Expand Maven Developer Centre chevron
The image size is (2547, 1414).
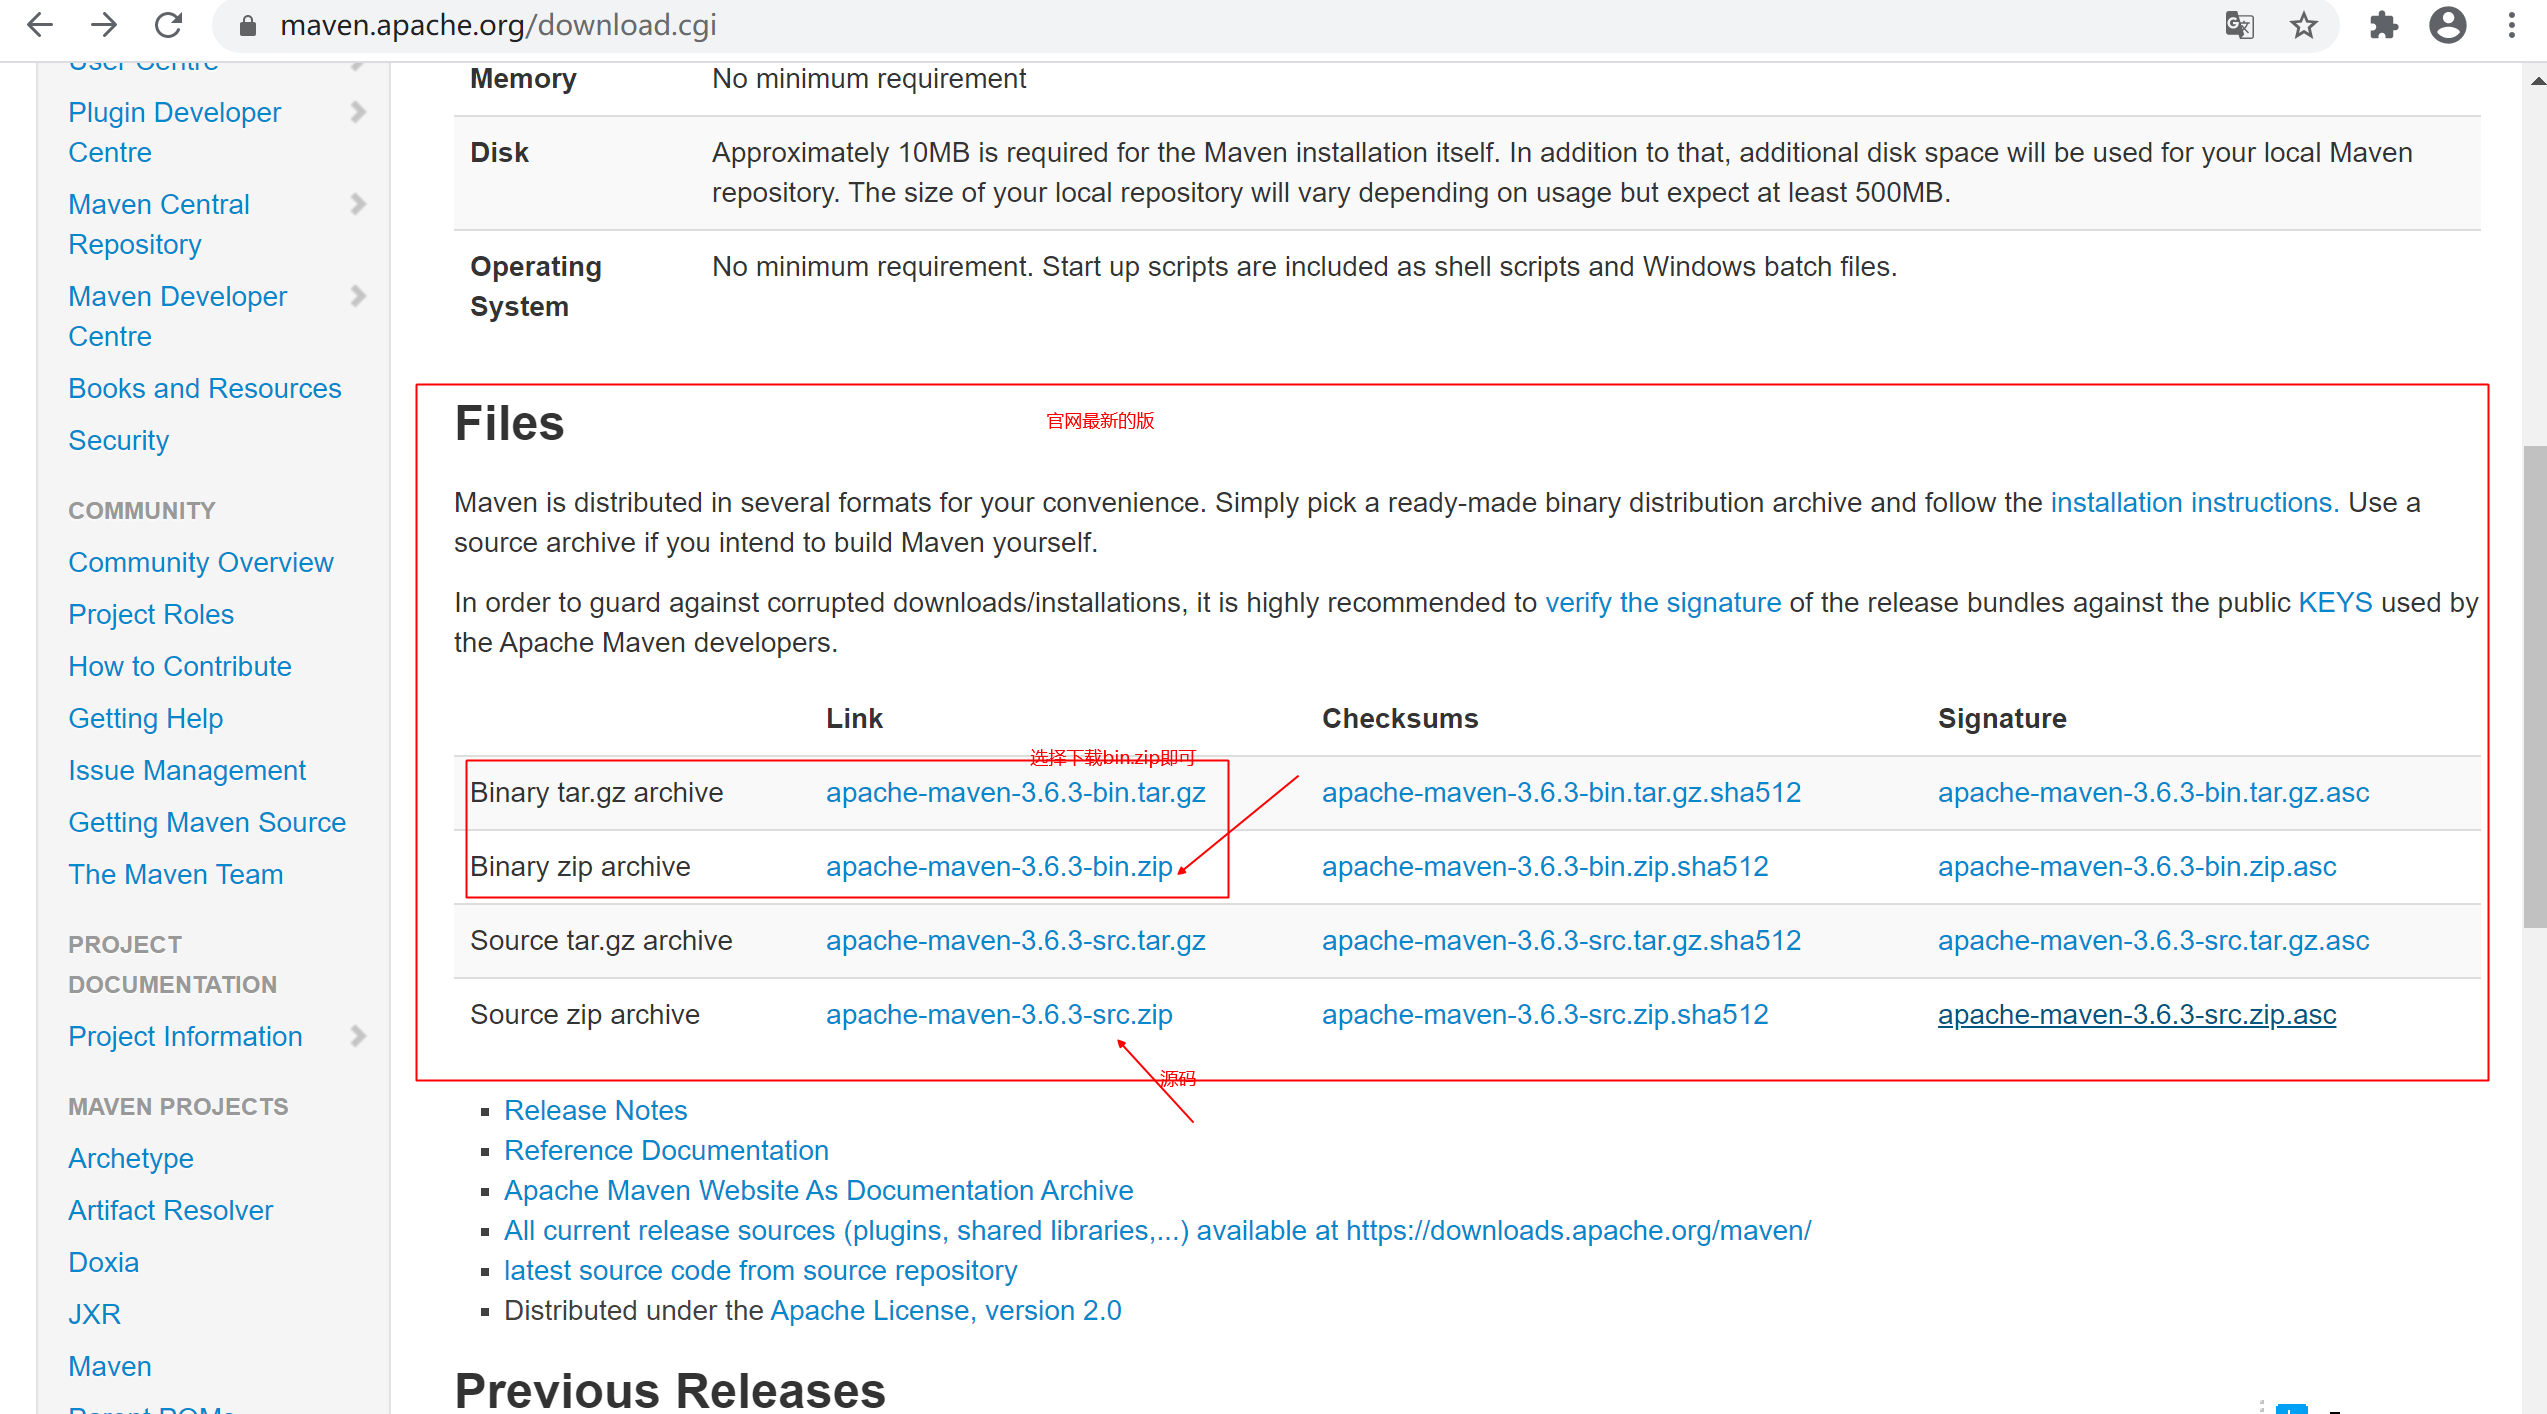[358, 296]
